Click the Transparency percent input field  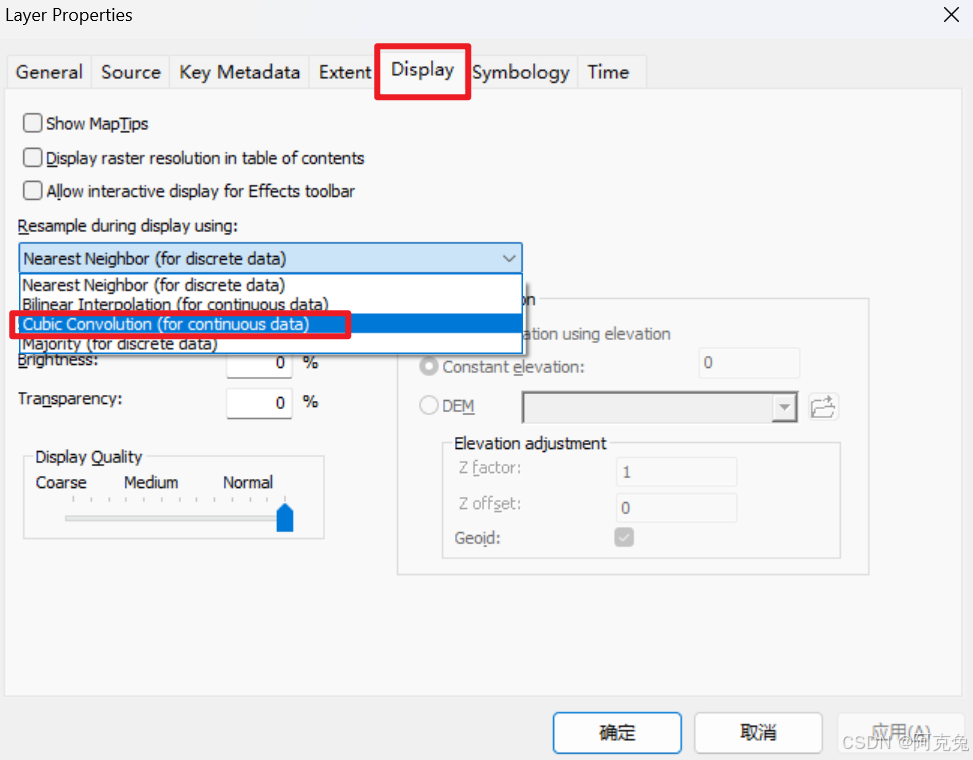click(259, 403)
